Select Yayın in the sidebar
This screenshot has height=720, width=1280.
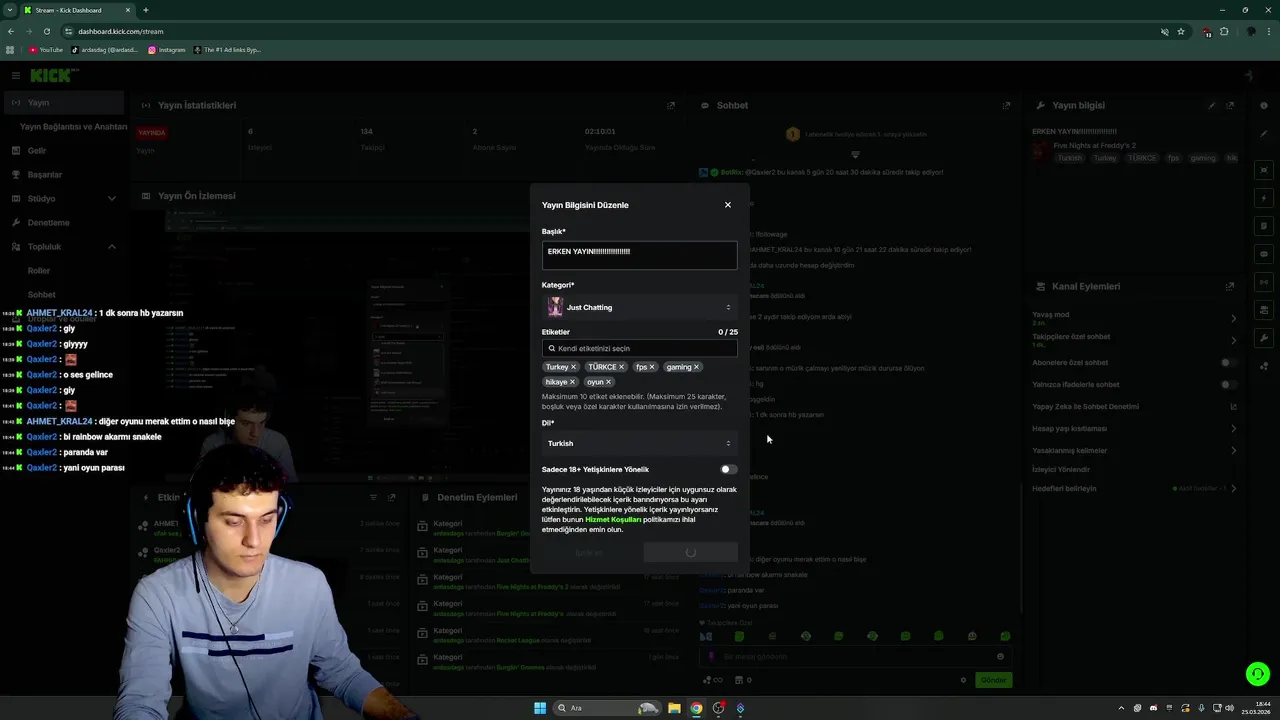tap(62, 103)
